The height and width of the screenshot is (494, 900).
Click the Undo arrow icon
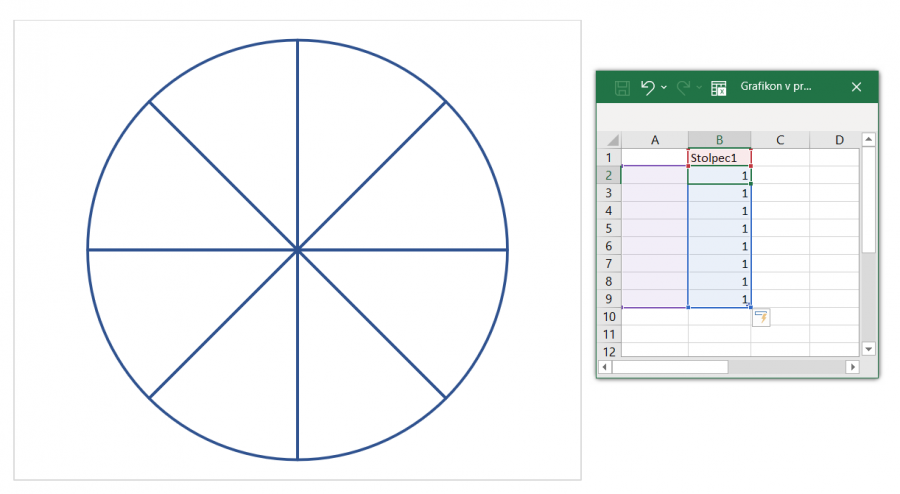pos(648,87)
